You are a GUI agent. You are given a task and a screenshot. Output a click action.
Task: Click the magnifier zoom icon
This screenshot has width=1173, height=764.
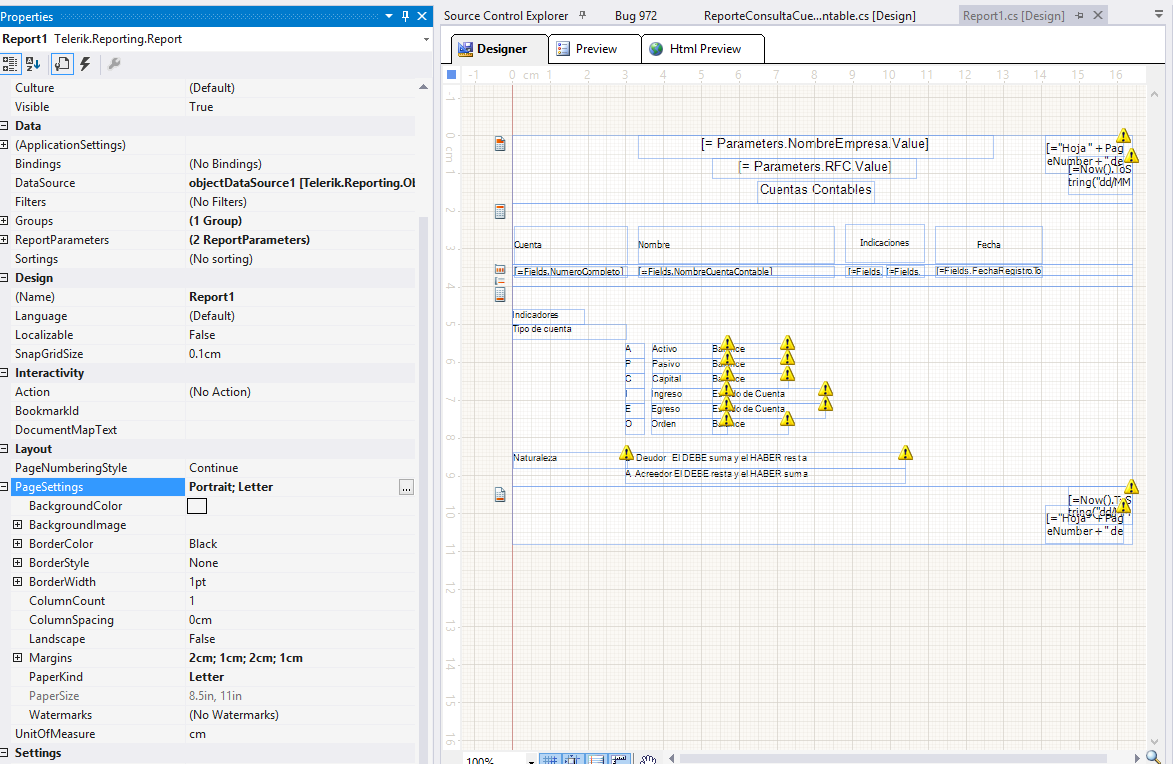[x=1153, y=757]
